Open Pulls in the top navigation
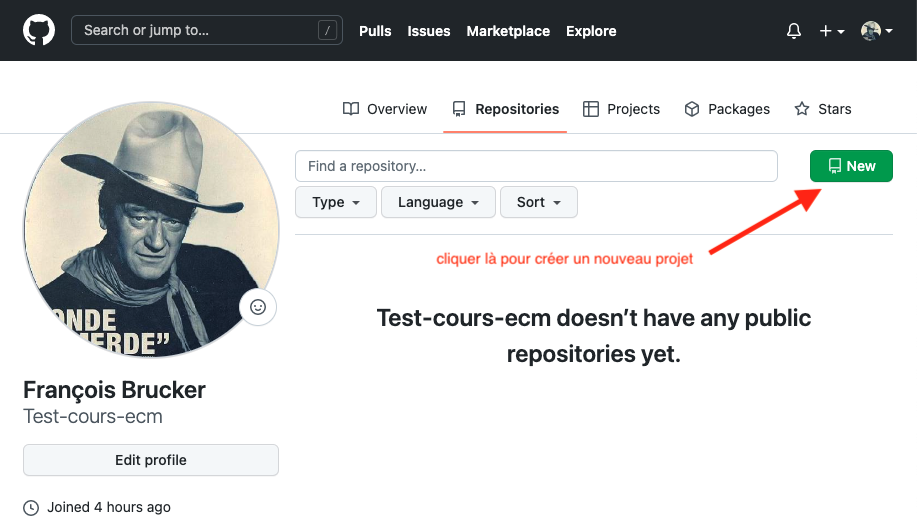The image size is (917, 527). tap(375, 31)
